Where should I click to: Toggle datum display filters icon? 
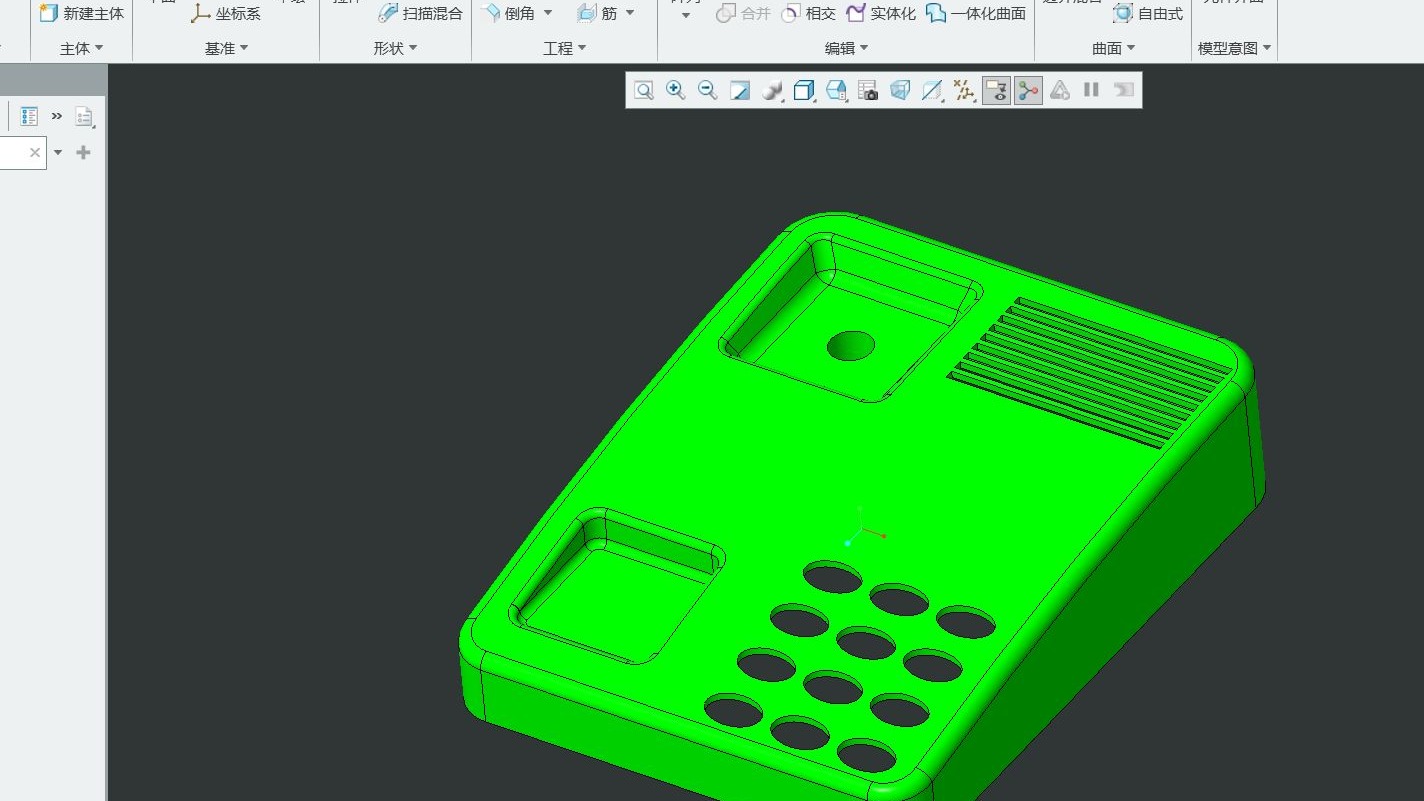(964, 91)
